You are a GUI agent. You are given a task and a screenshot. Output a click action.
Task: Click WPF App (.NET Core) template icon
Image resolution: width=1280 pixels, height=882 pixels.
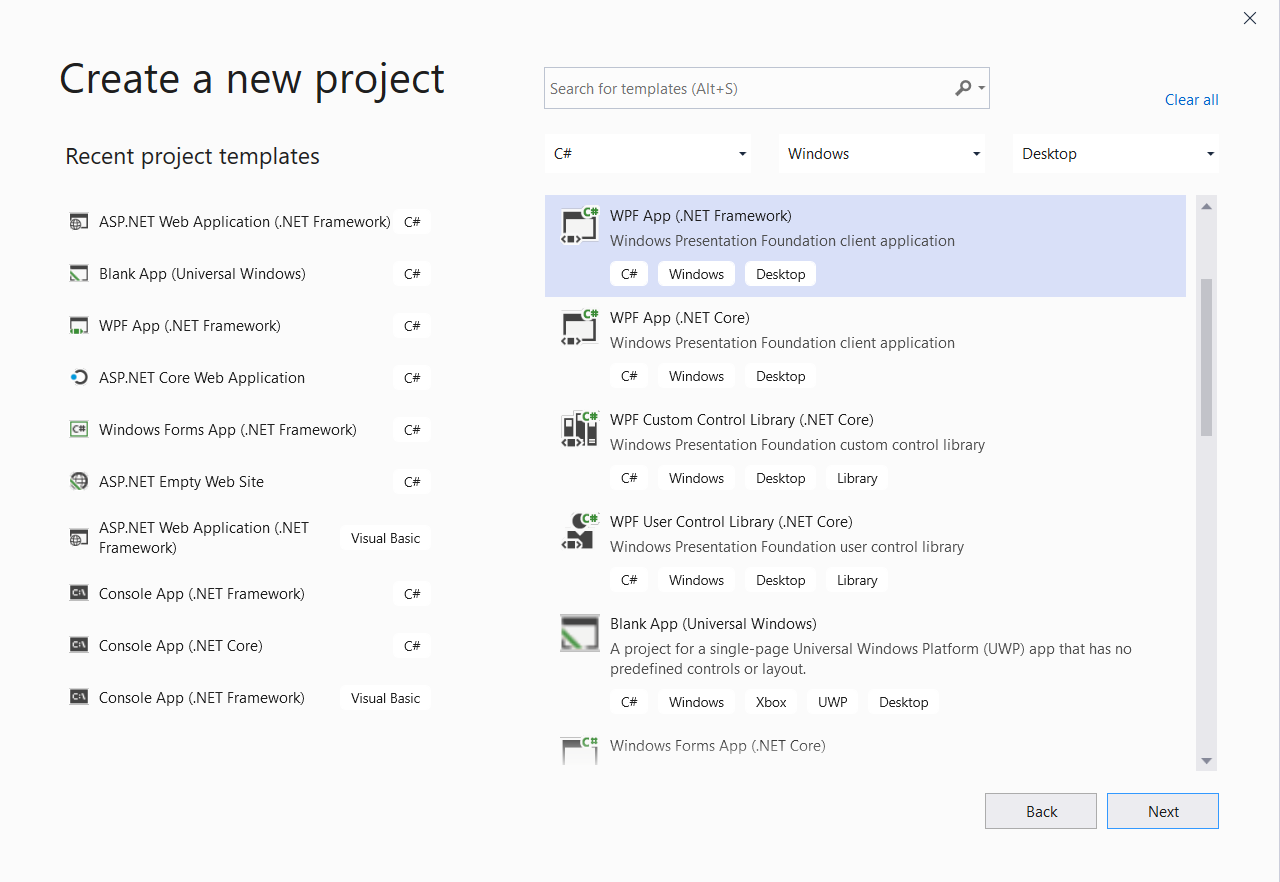[579, 328]
